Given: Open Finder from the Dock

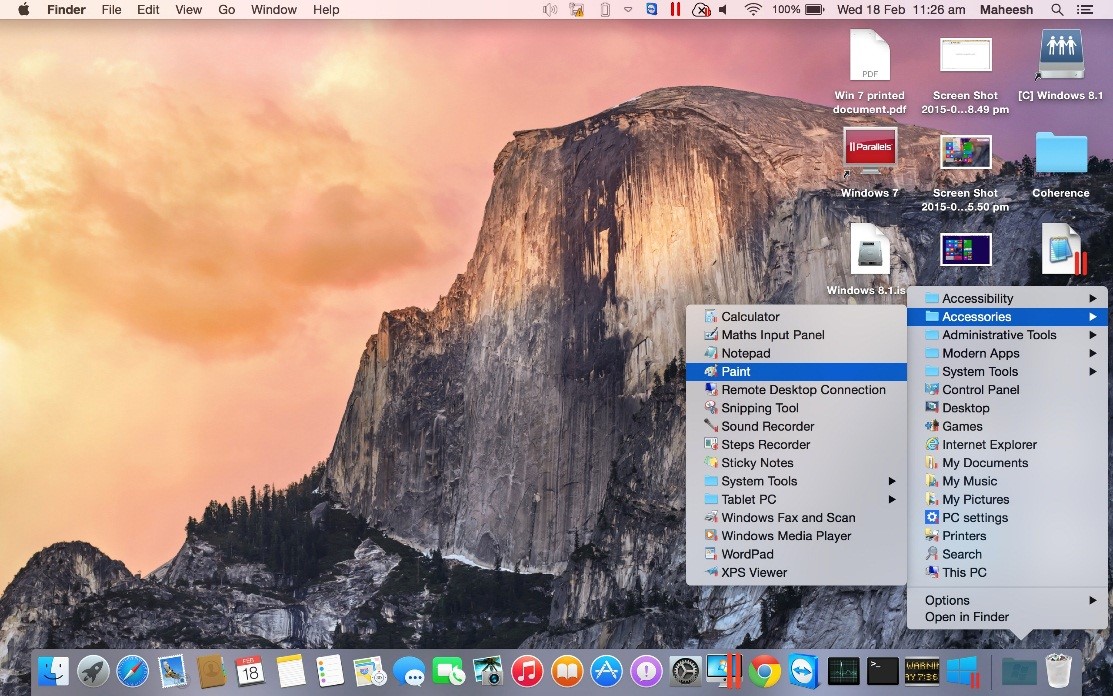Looking at the screenshot, I should (x=54, y=671).
